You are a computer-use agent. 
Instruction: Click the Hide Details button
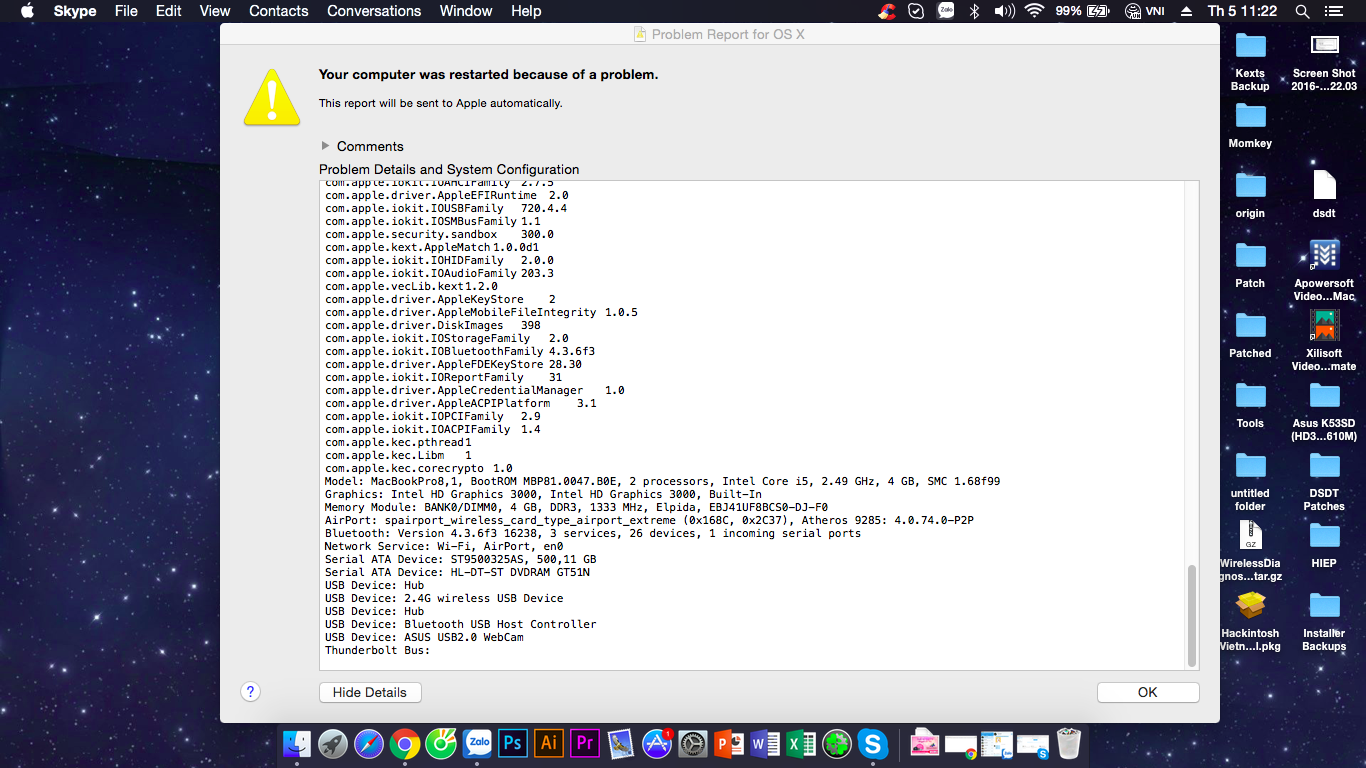click(x=370, y=692)
